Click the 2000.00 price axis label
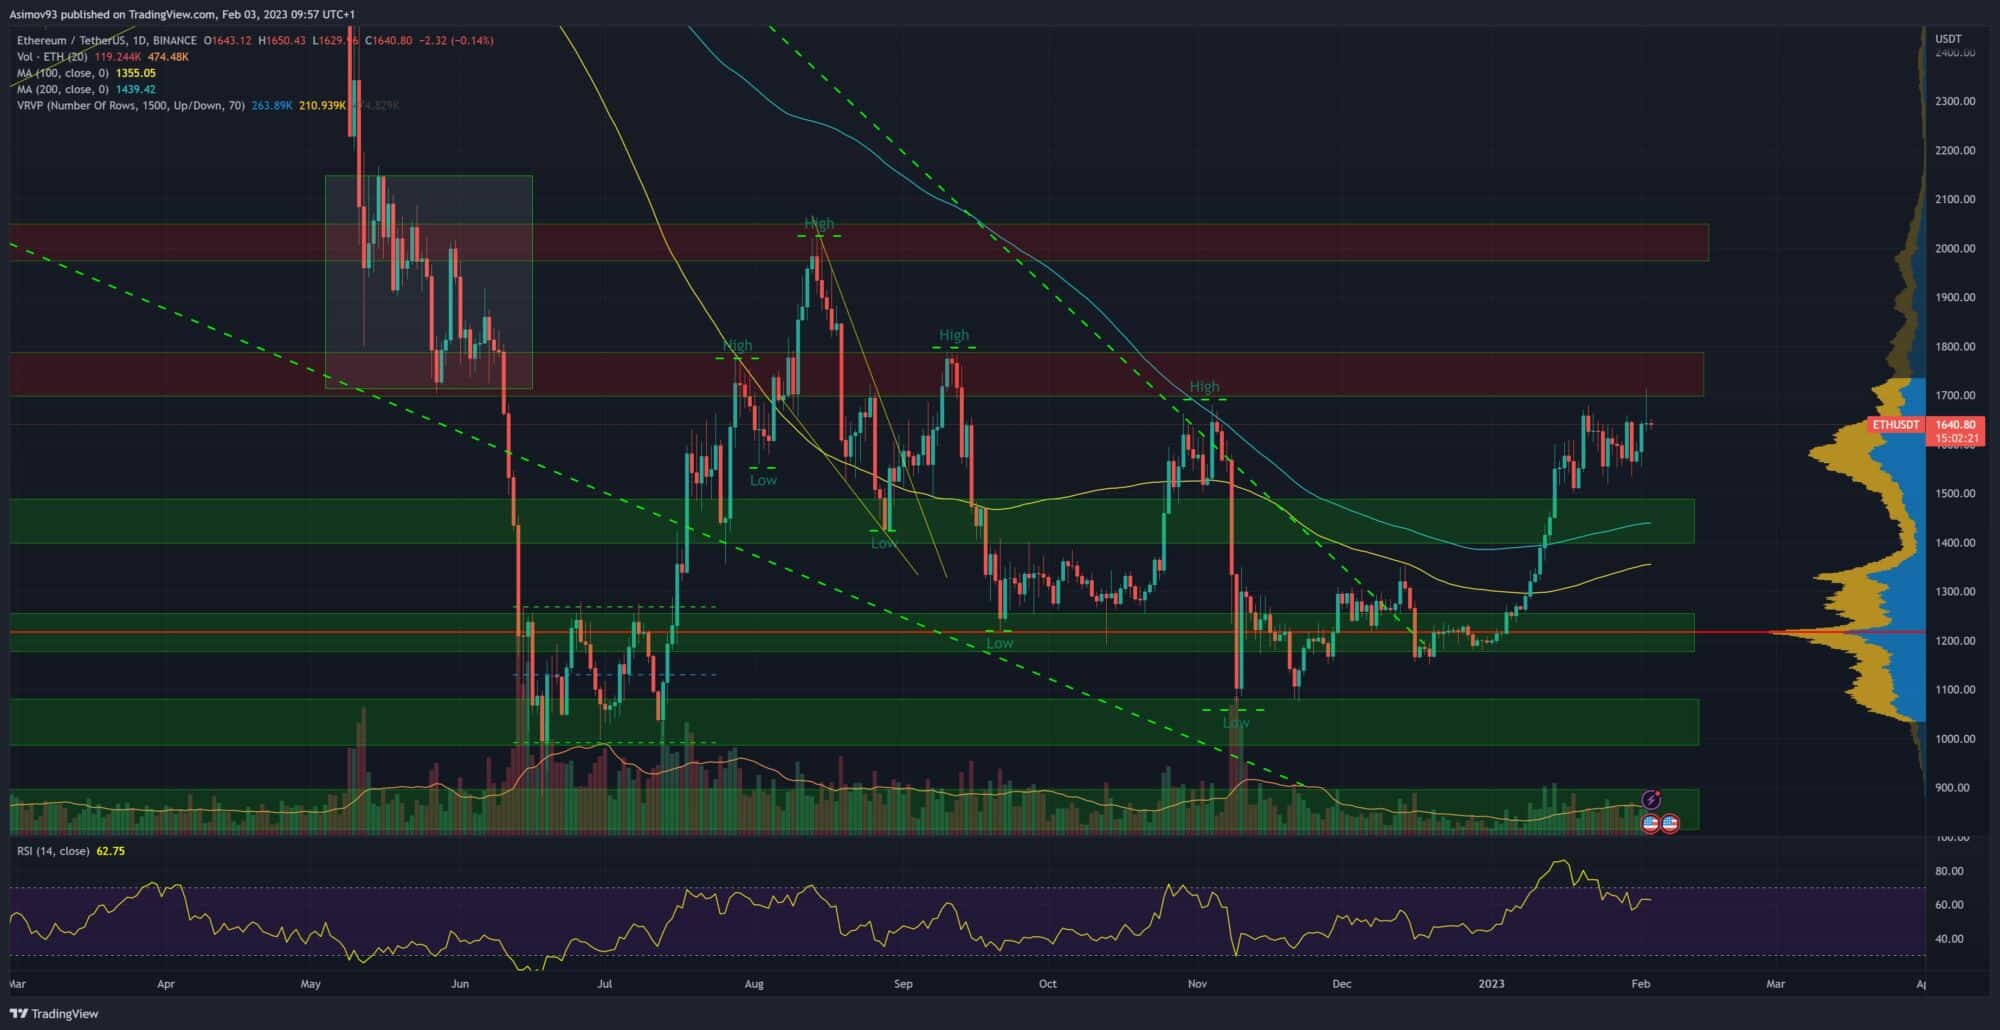Screen dimensions: 2000x1030 click(x=1954, y=248)
